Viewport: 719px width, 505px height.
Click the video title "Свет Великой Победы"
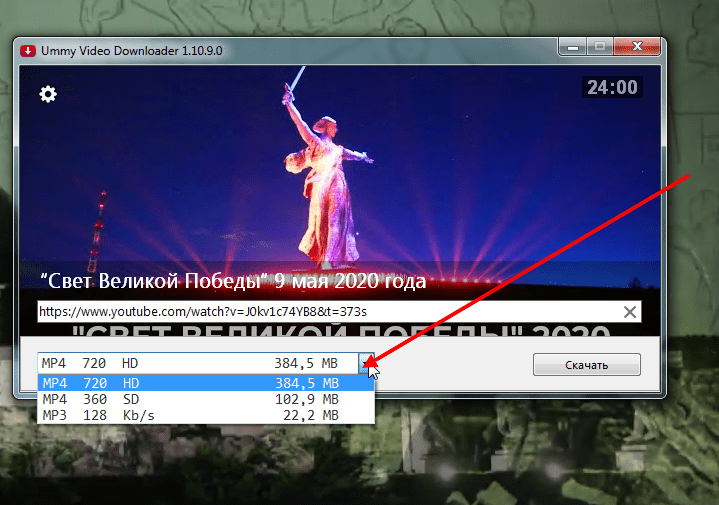point(232,280)
